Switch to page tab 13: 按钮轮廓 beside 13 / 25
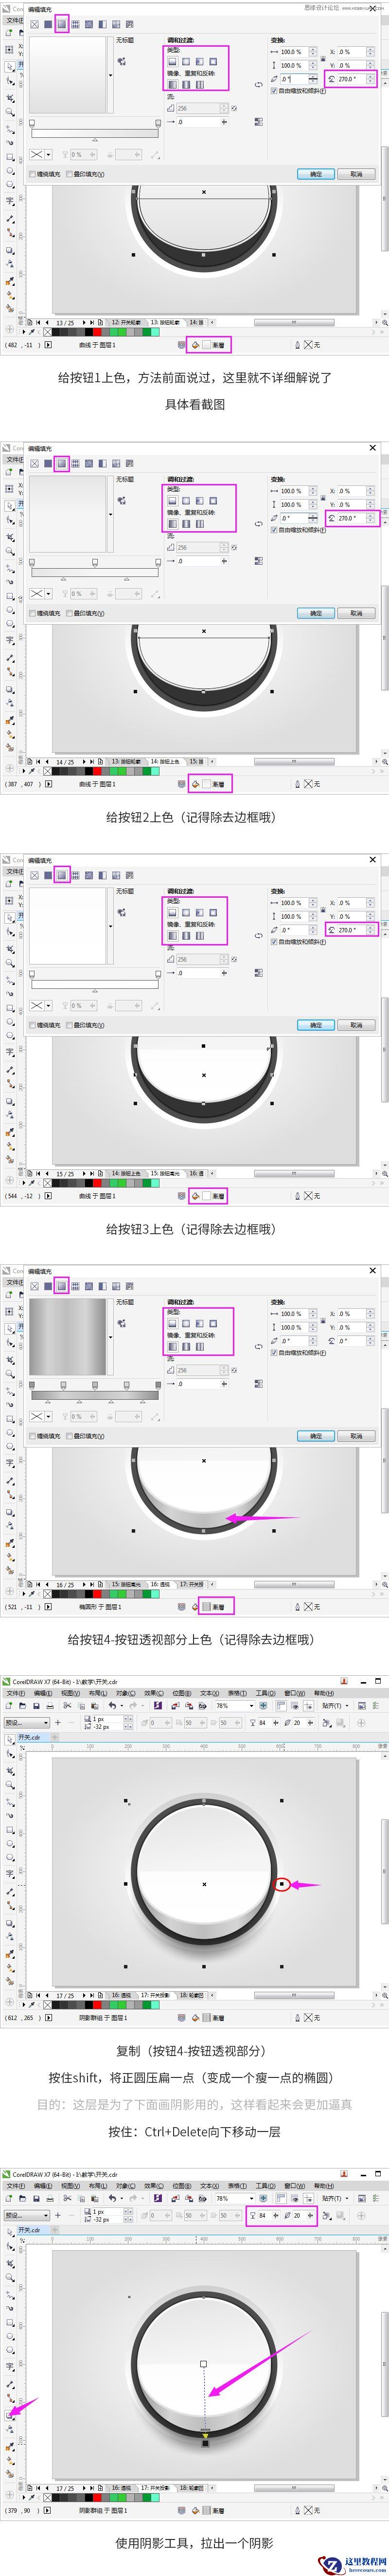 [x=166, y=323]
